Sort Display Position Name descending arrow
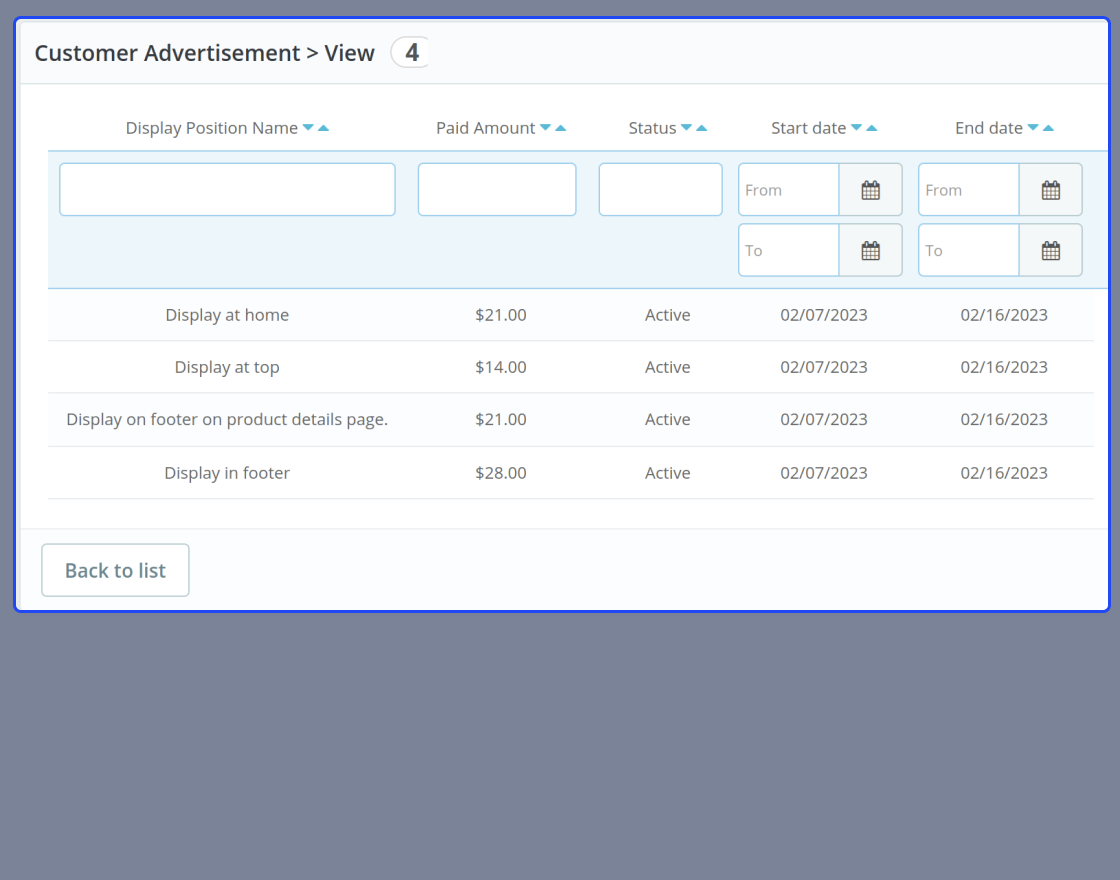Screen dimensions: 1120x880 pyautogui.click(x=308, y=127)
